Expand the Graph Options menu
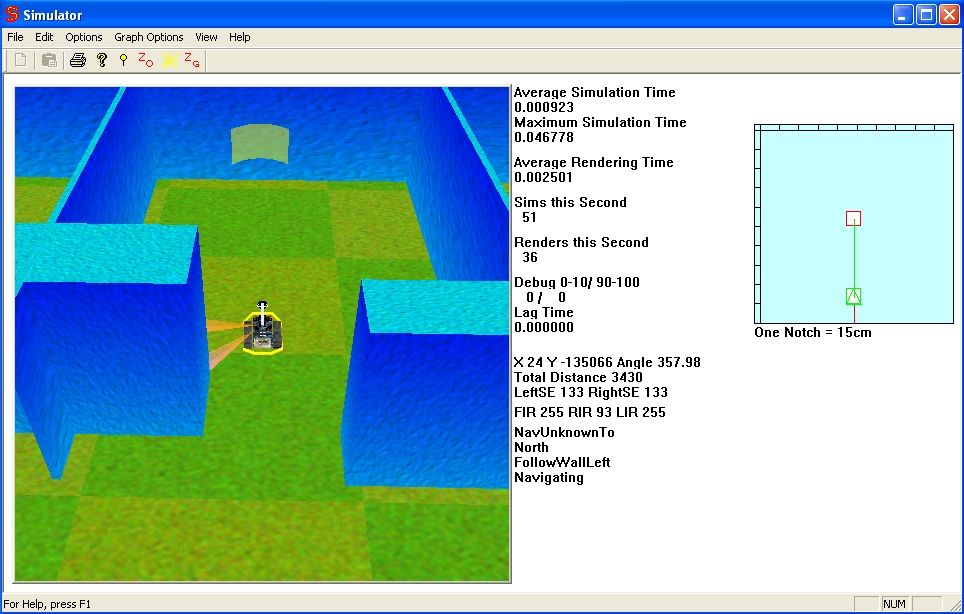This screenshot has height=614, width=964. pos(149,37)
